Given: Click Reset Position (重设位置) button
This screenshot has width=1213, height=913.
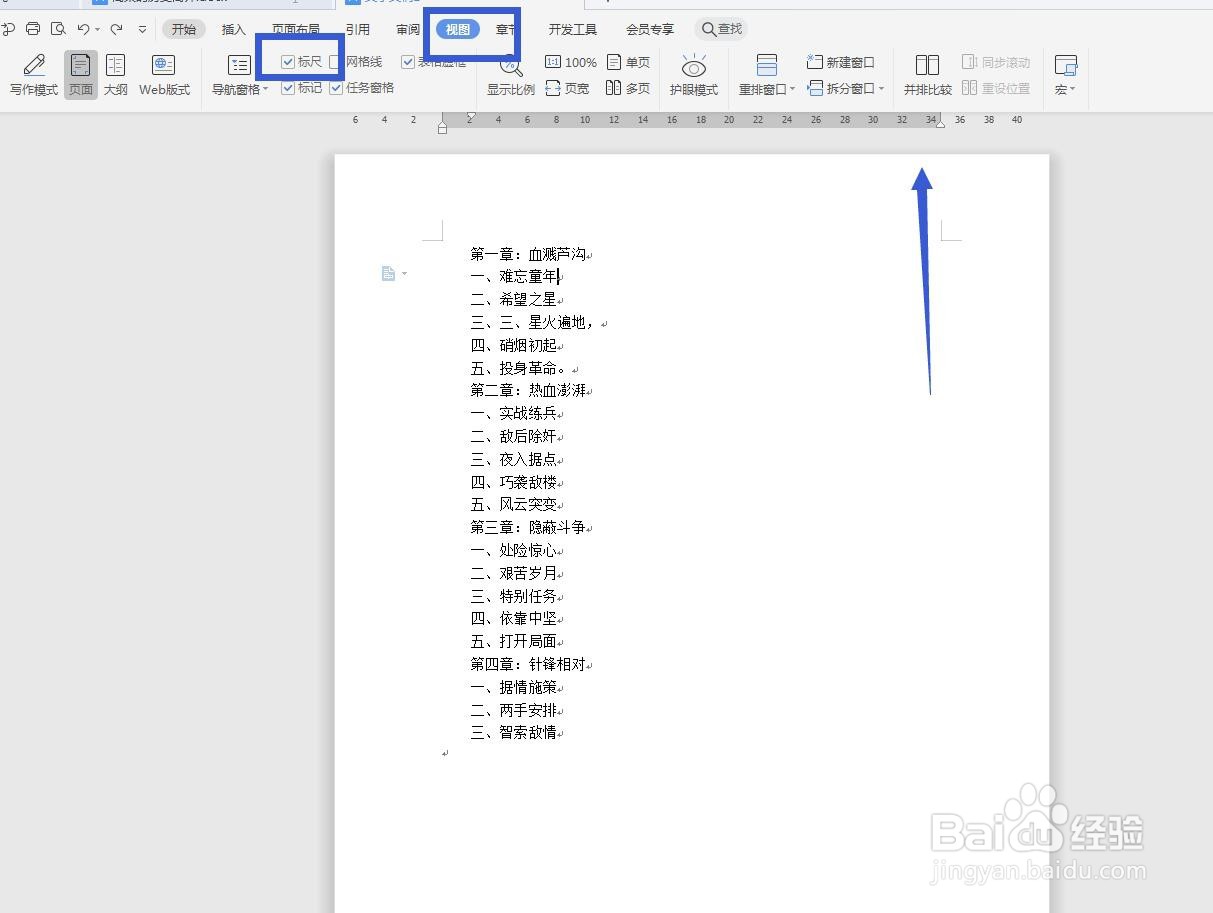Looking at the screenshot, I should (996, 88).
